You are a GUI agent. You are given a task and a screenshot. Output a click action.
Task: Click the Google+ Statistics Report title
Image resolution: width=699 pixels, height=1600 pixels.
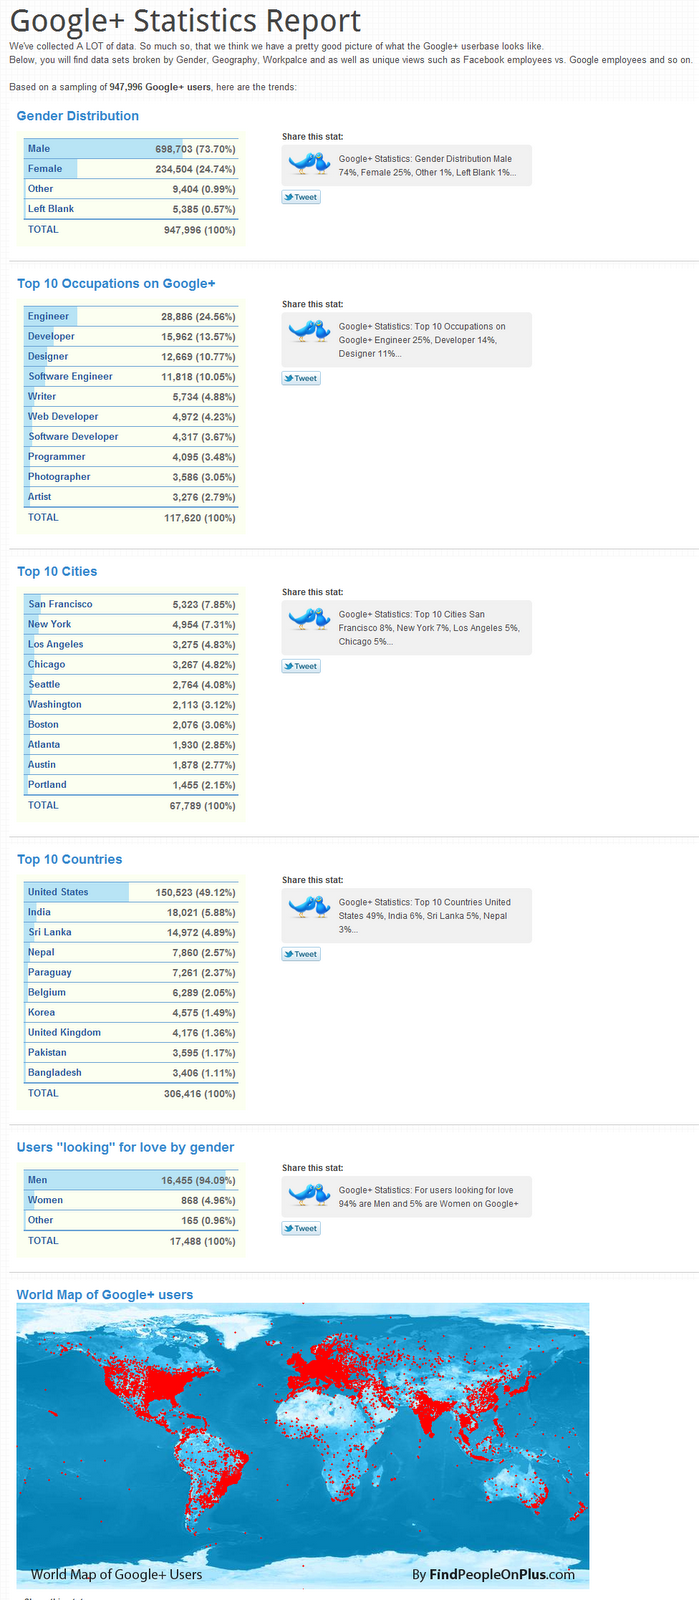pyautogui.click(x=185, y=21)
